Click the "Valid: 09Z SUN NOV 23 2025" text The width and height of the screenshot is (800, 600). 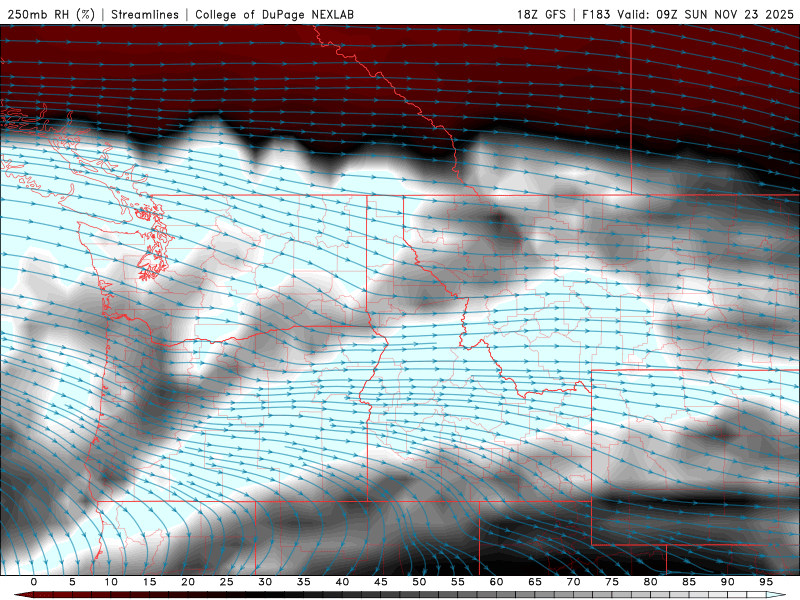(706, 14)
